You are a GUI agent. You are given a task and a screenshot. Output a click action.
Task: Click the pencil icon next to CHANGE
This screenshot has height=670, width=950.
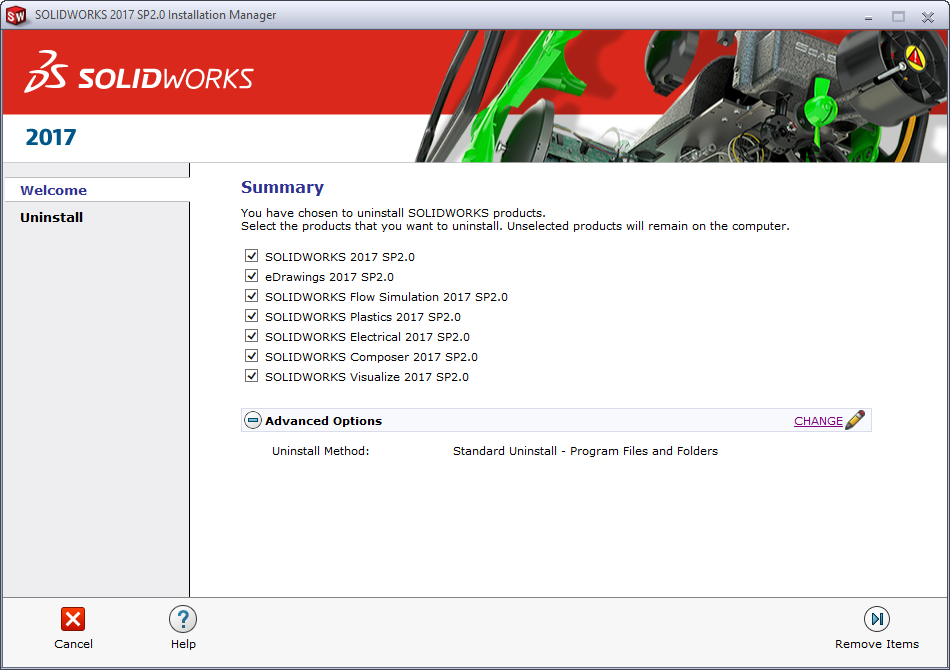854,420
